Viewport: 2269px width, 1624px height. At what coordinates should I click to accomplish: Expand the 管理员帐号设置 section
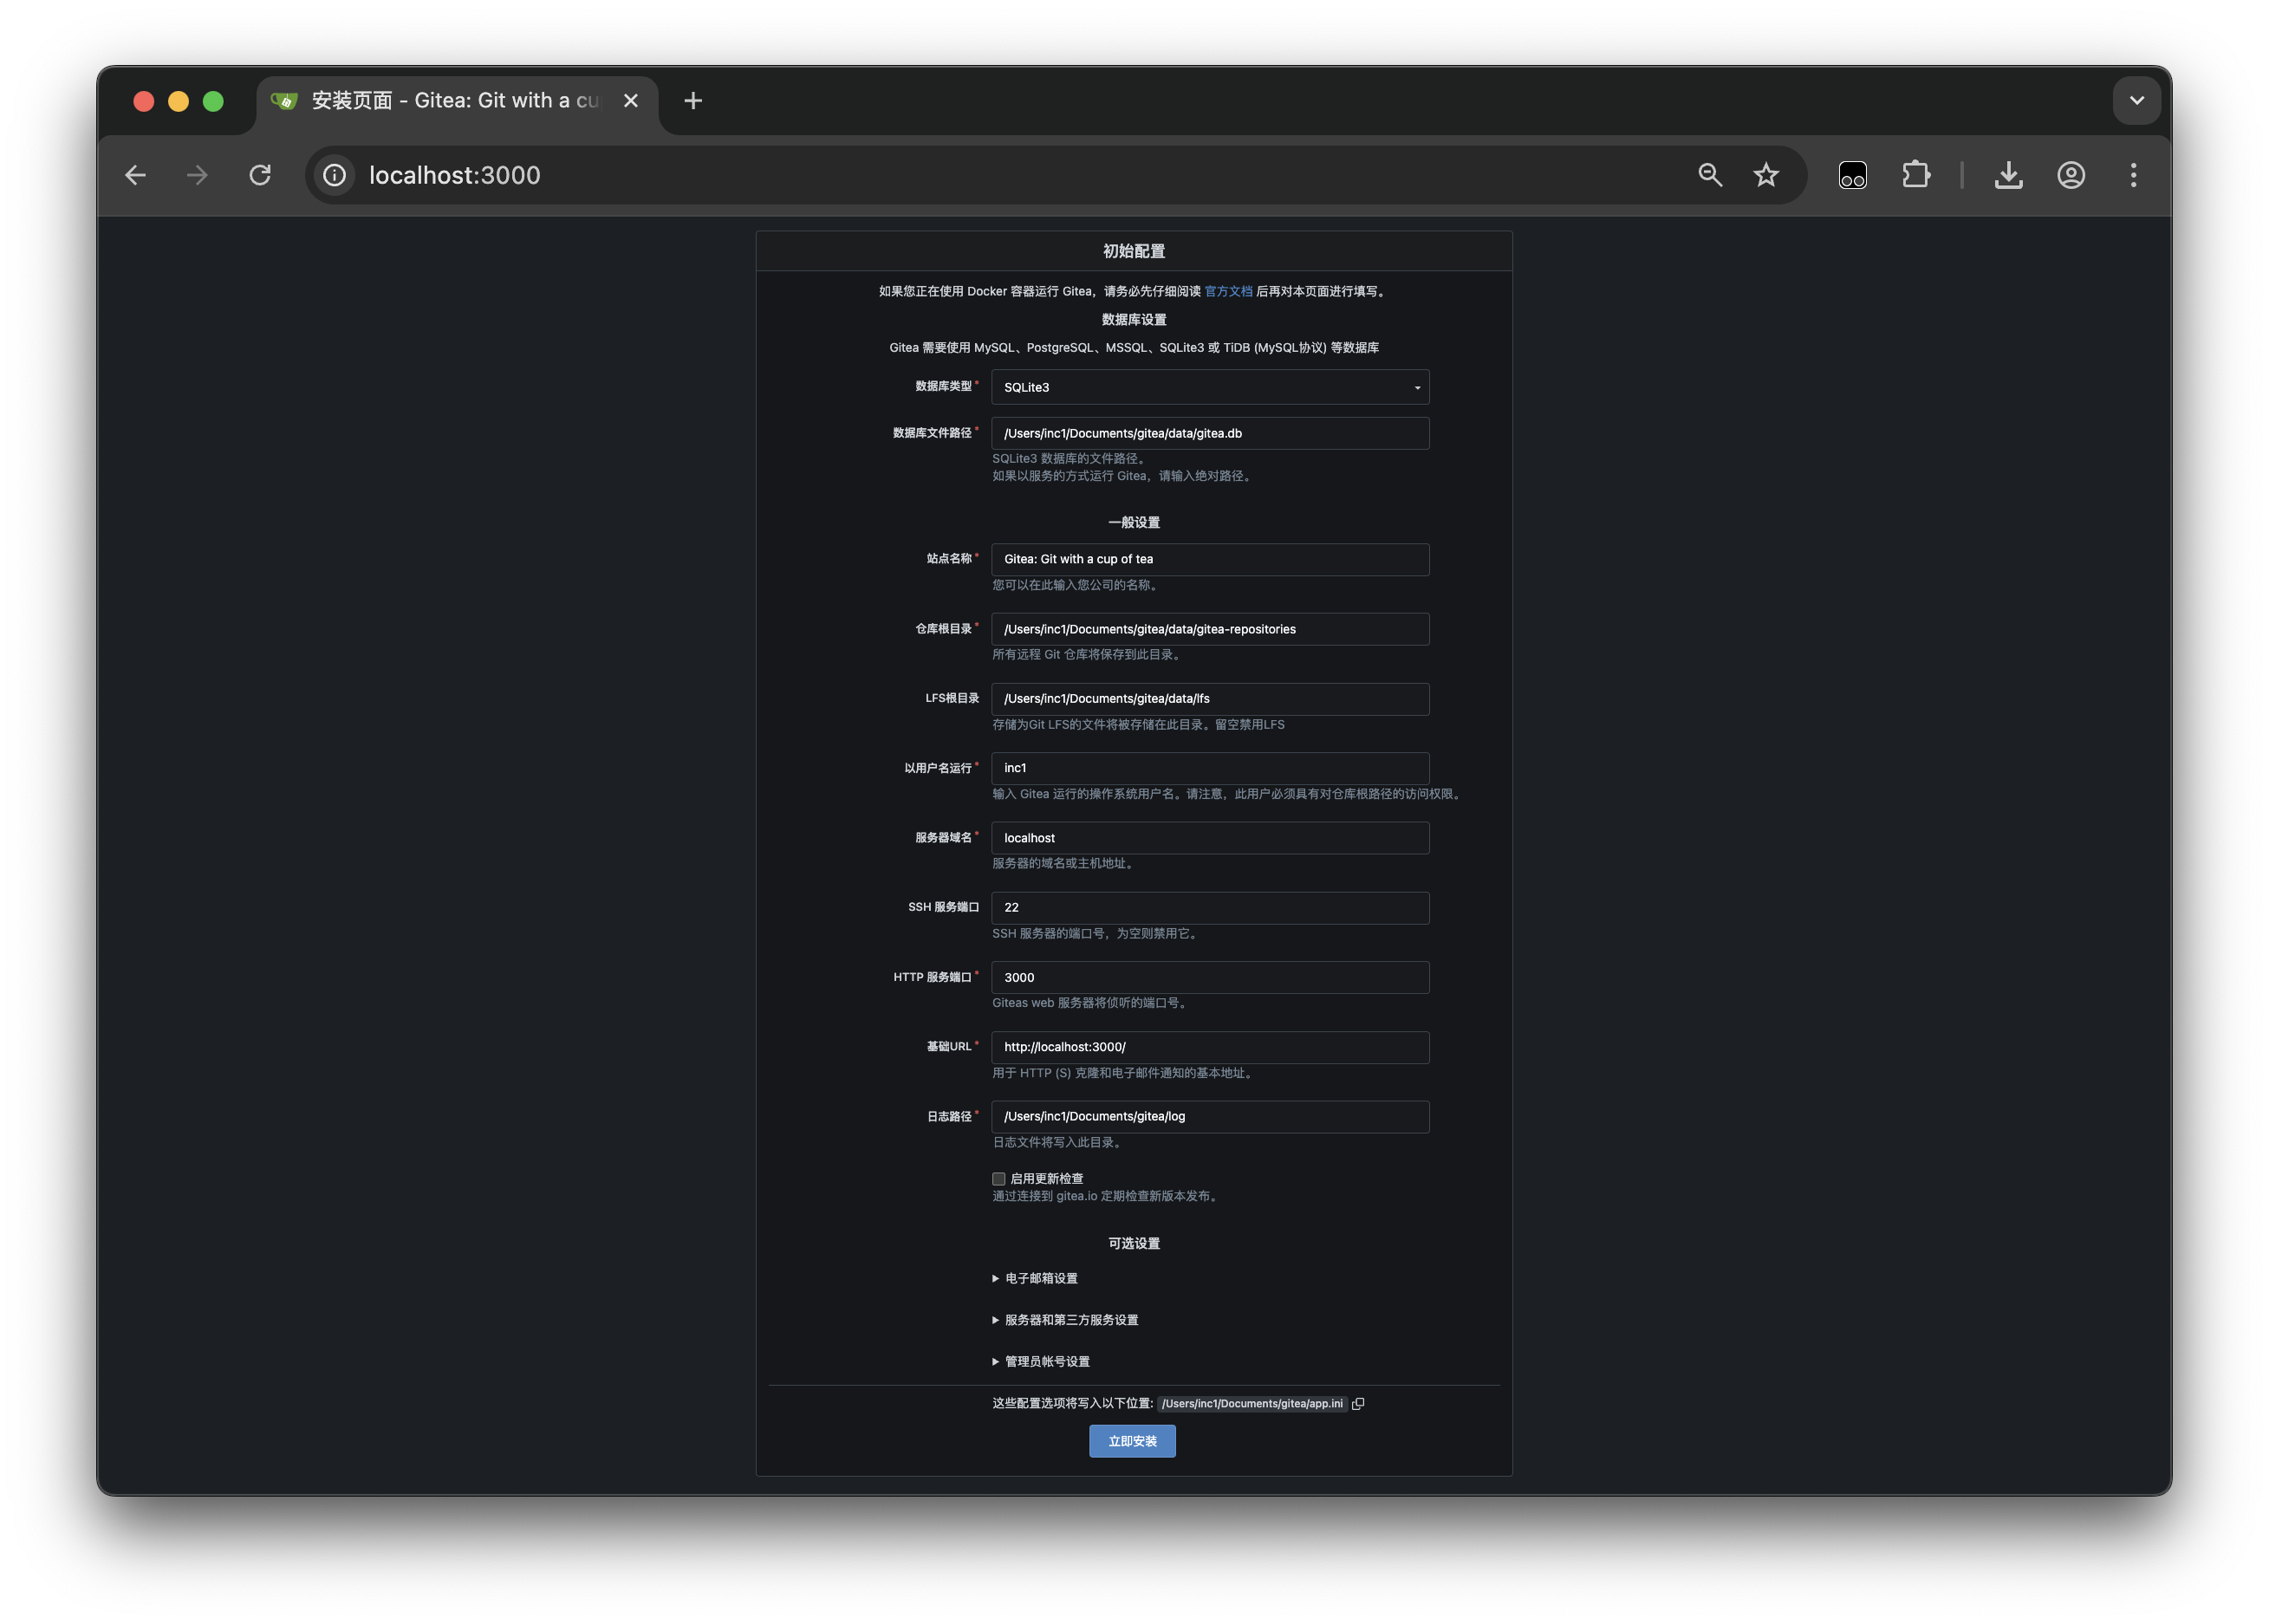pos(1046,1361)
